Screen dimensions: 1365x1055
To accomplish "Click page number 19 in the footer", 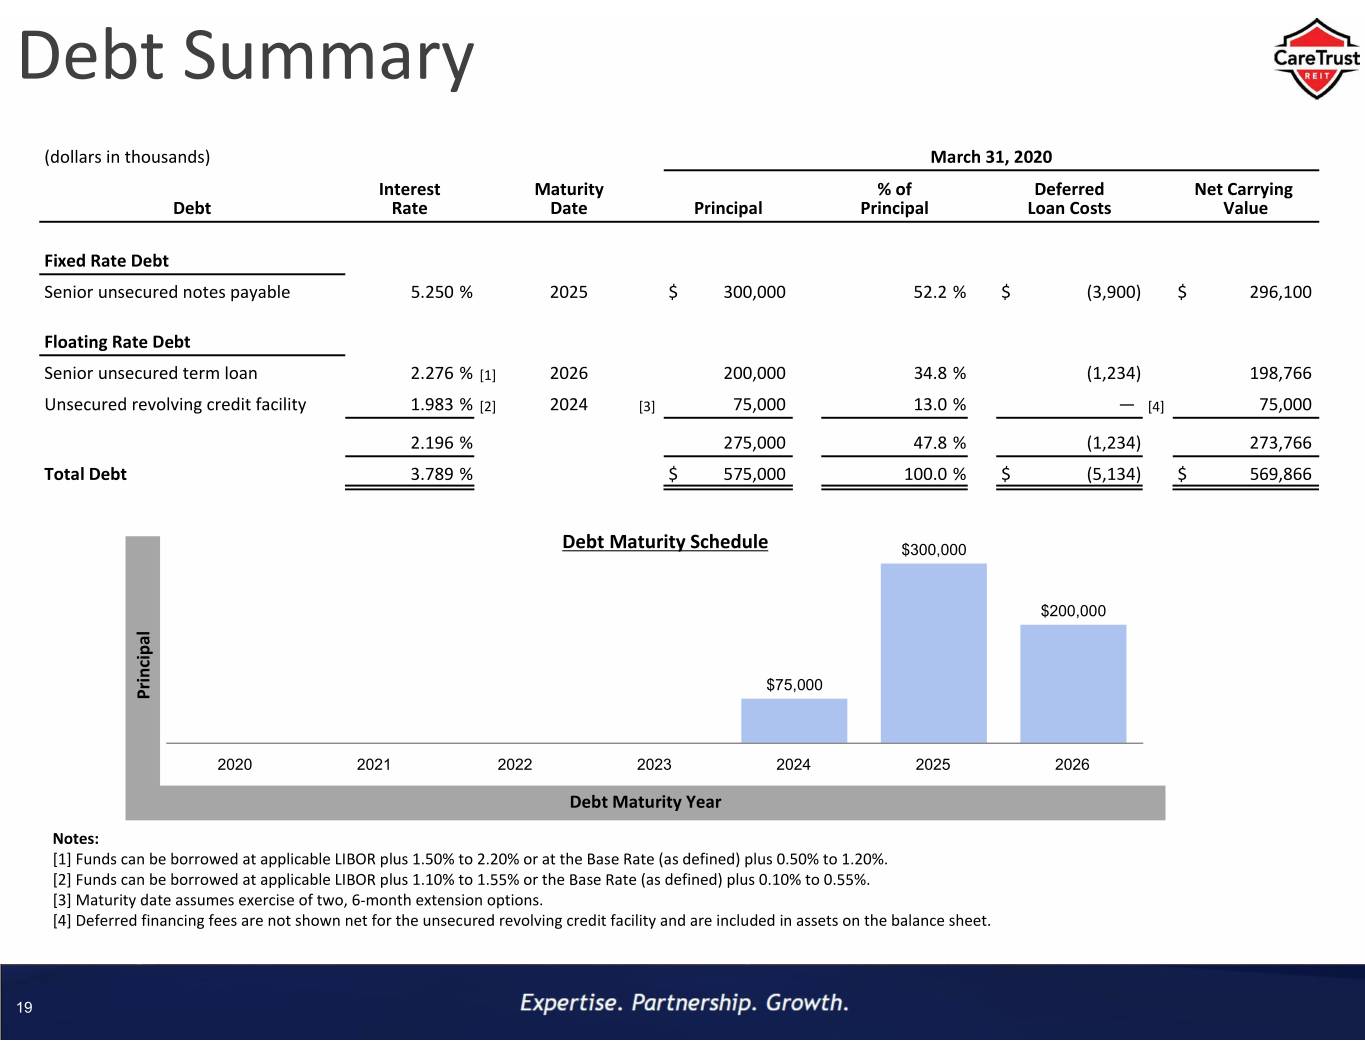I will tap(25, 1007).
